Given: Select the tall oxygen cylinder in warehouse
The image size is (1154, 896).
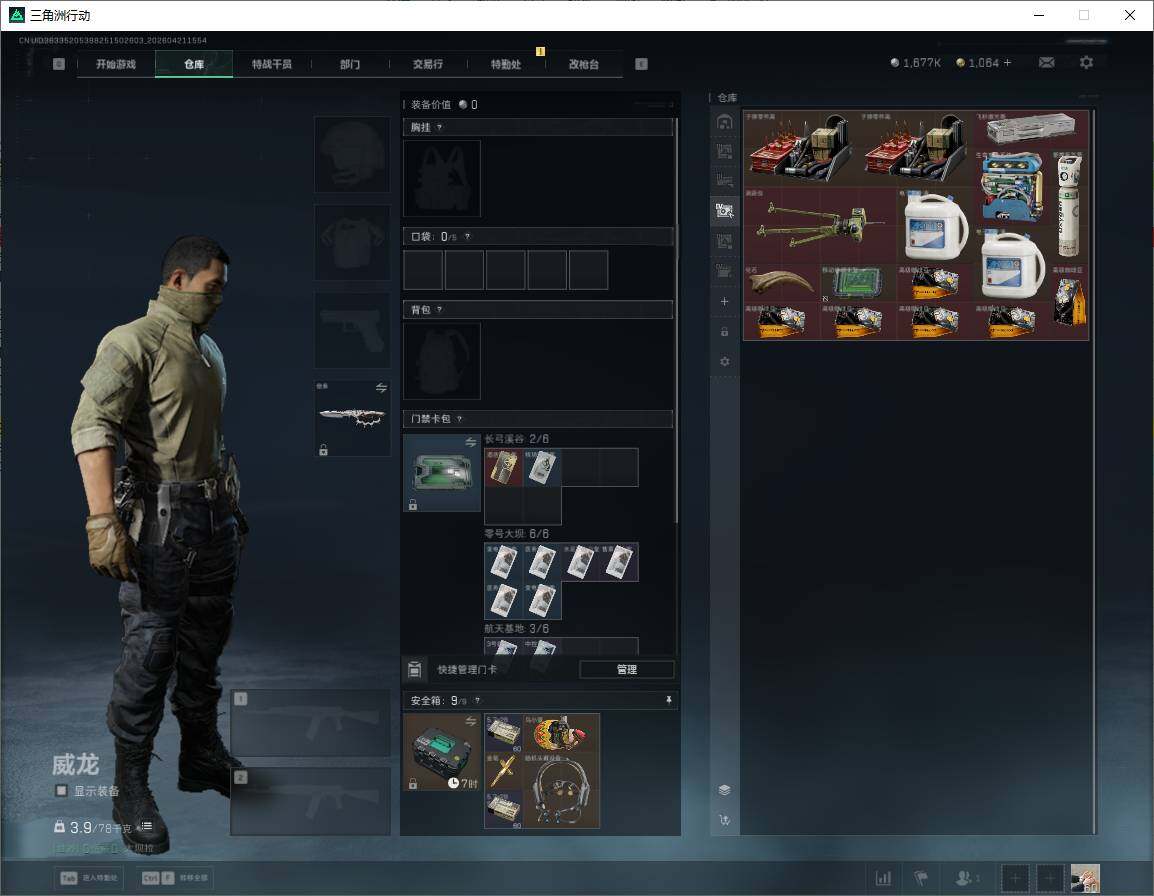Looking at the screenshot, I should [1069, 206].
